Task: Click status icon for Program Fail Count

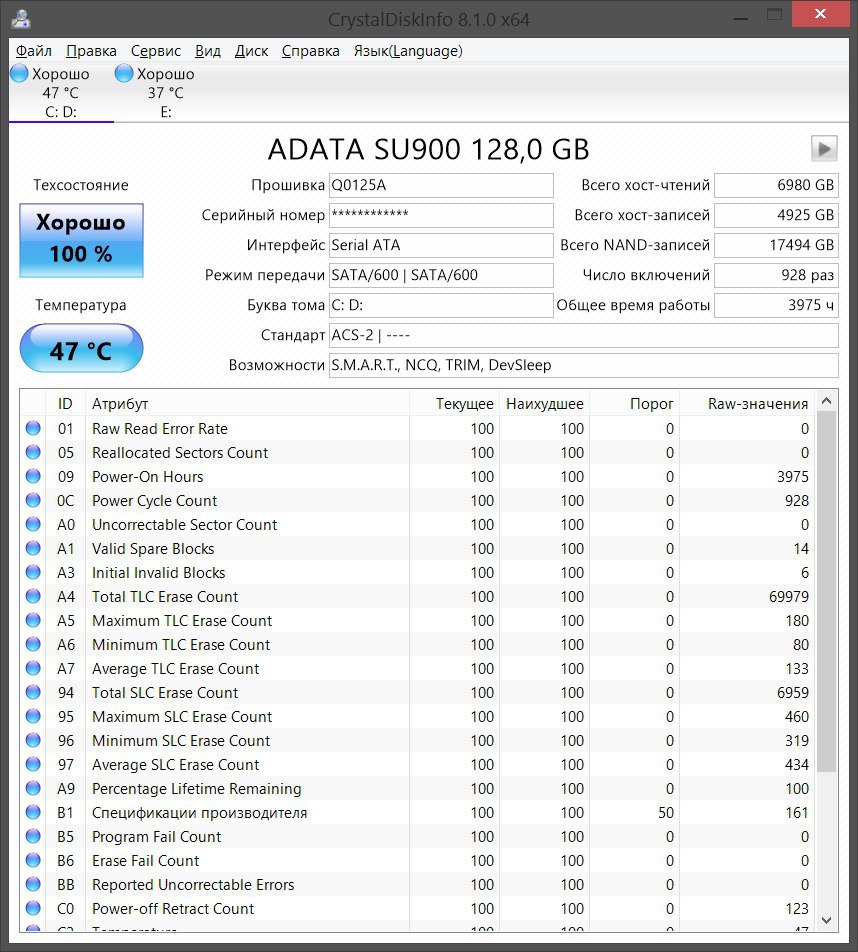Action: 33,835
